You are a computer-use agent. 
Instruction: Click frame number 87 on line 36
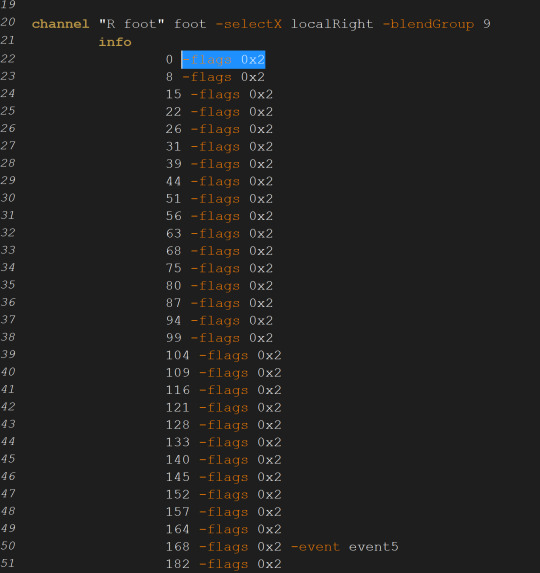tap(174, 303)
